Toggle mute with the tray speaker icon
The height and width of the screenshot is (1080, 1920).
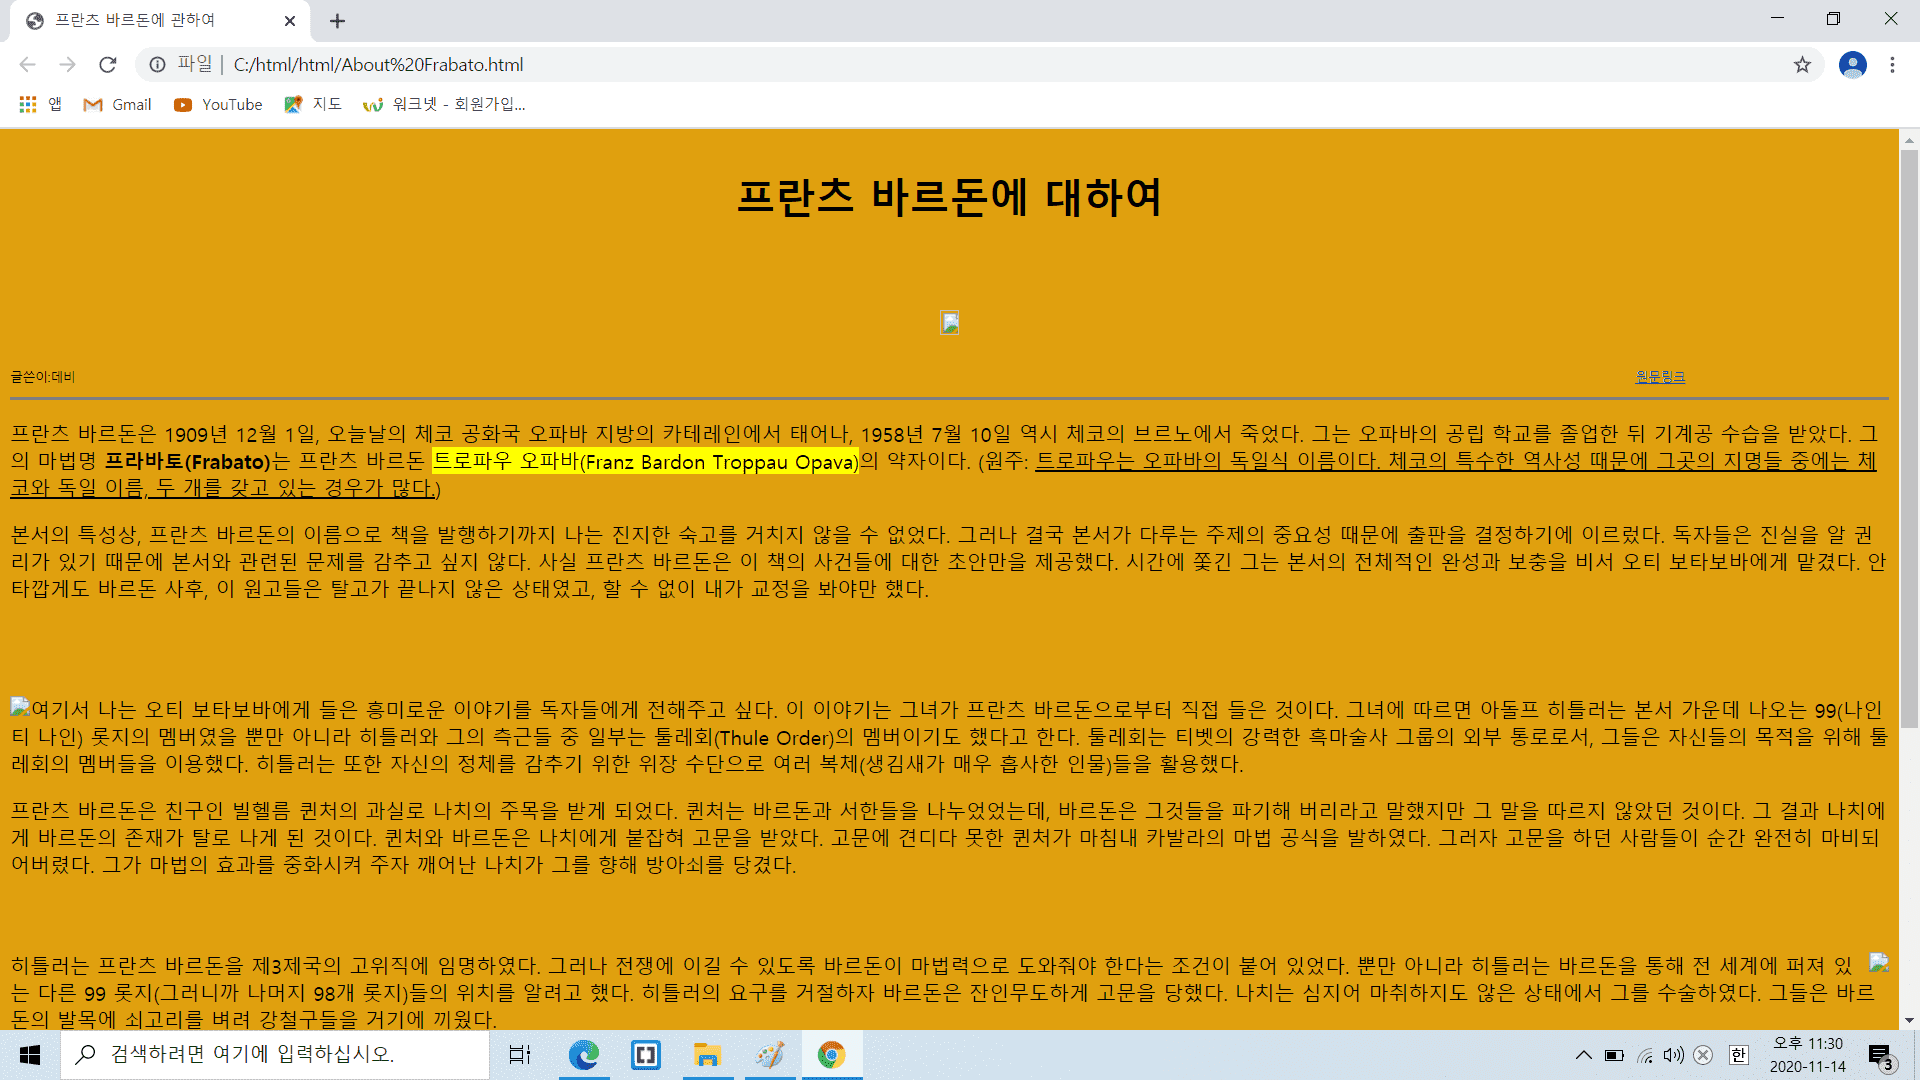pos(1673,1055)
